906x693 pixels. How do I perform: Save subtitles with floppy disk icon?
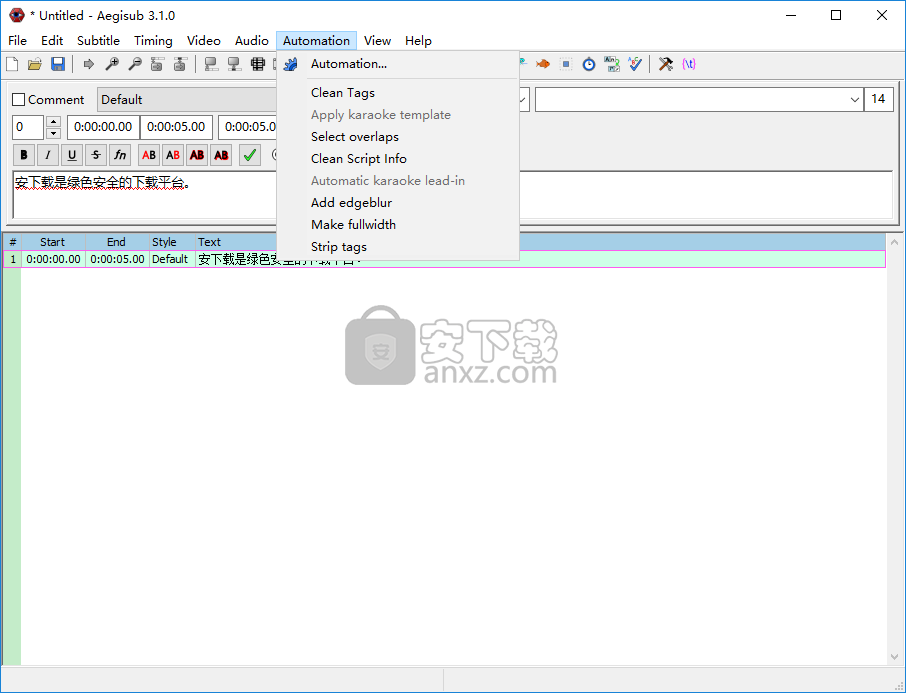click(x=58, y=64)
